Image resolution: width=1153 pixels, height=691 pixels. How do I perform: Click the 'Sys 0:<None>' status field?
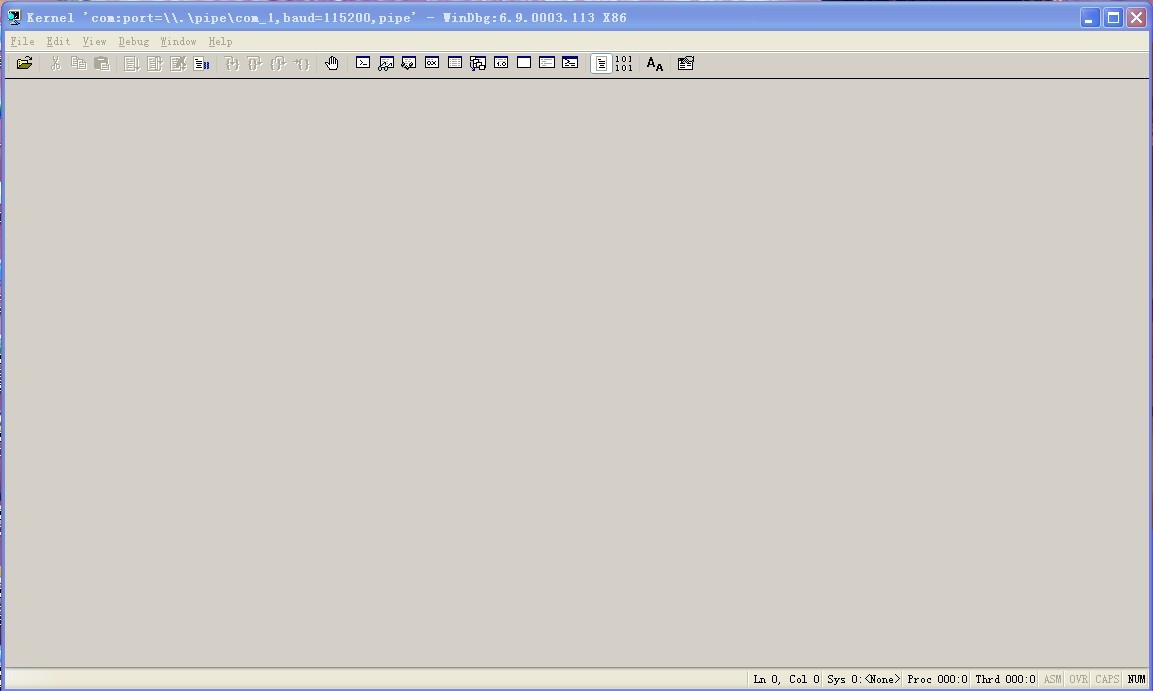pos(863,679)
